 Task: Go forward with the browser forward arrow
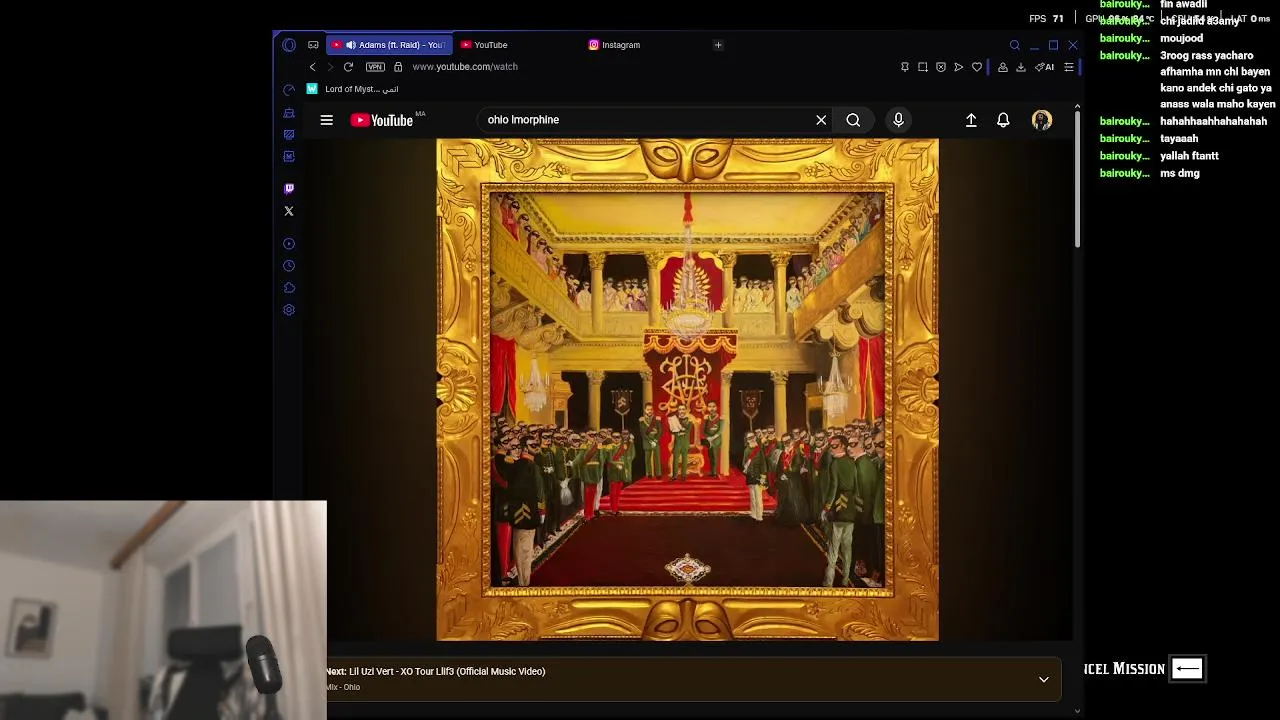click(330, 67)
